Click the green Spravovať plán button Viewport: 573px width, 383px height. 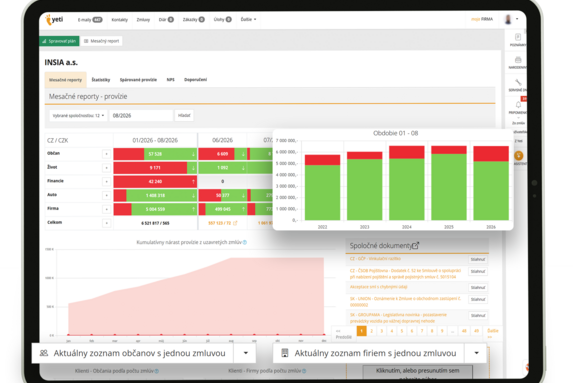(59, 41)
